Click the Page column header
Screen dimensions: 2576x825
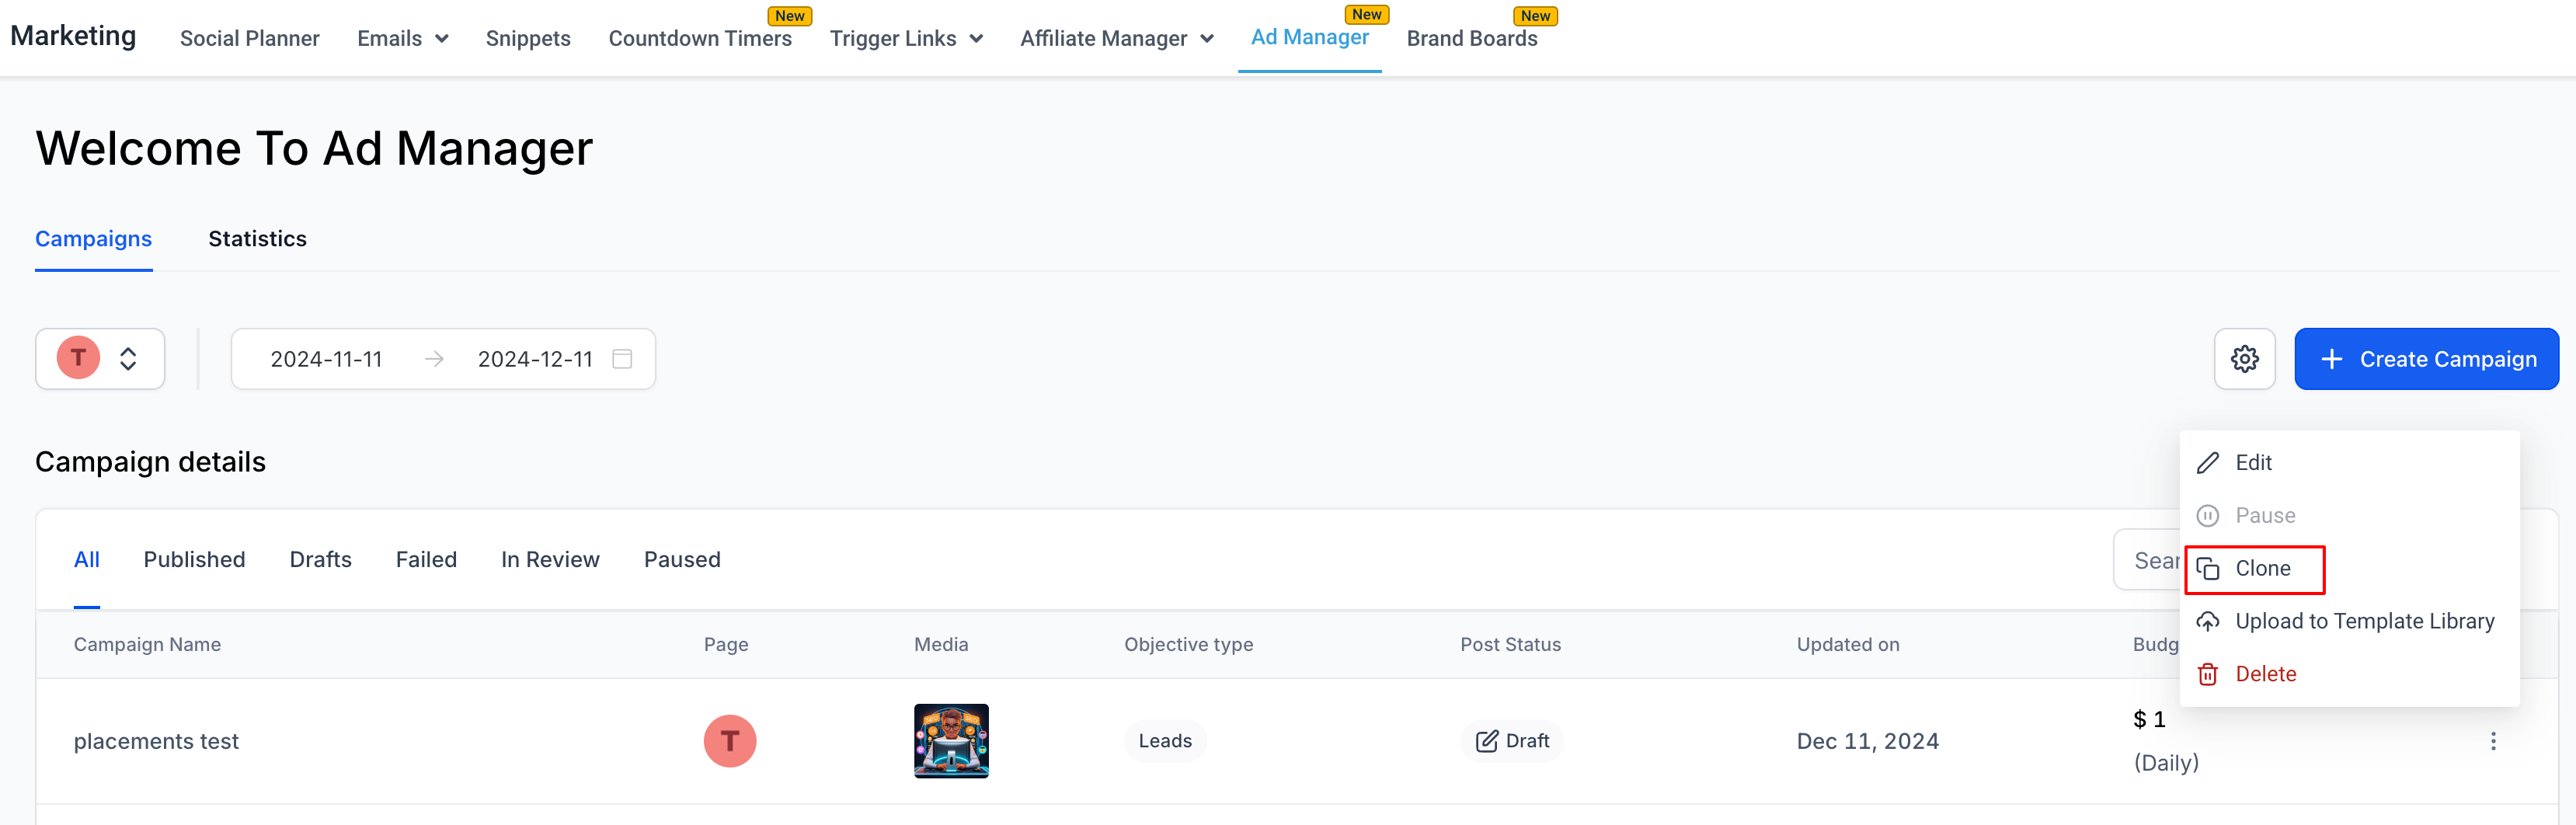[x=726, y=645]
